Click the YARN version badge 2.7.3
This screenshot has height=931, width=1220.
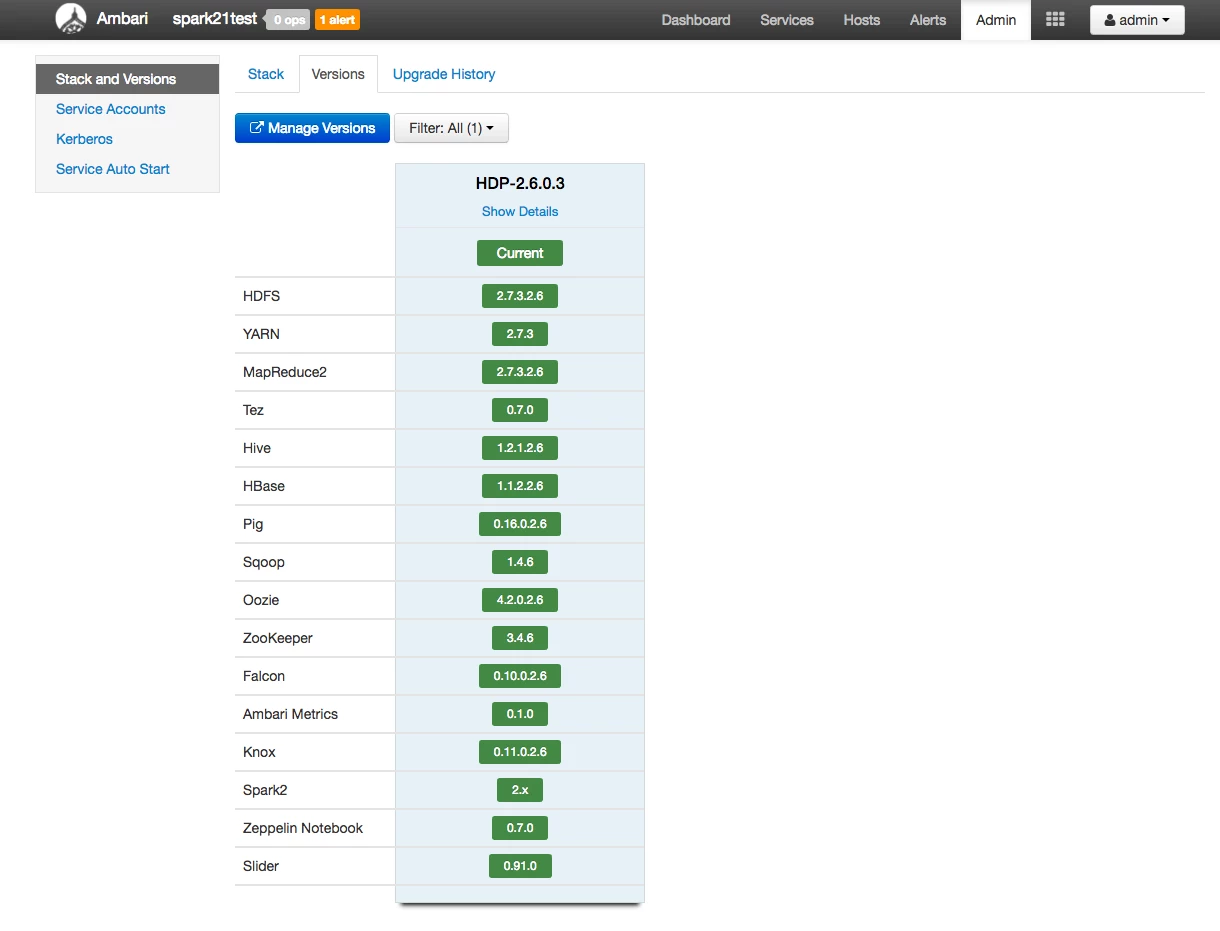click(520, 334)
